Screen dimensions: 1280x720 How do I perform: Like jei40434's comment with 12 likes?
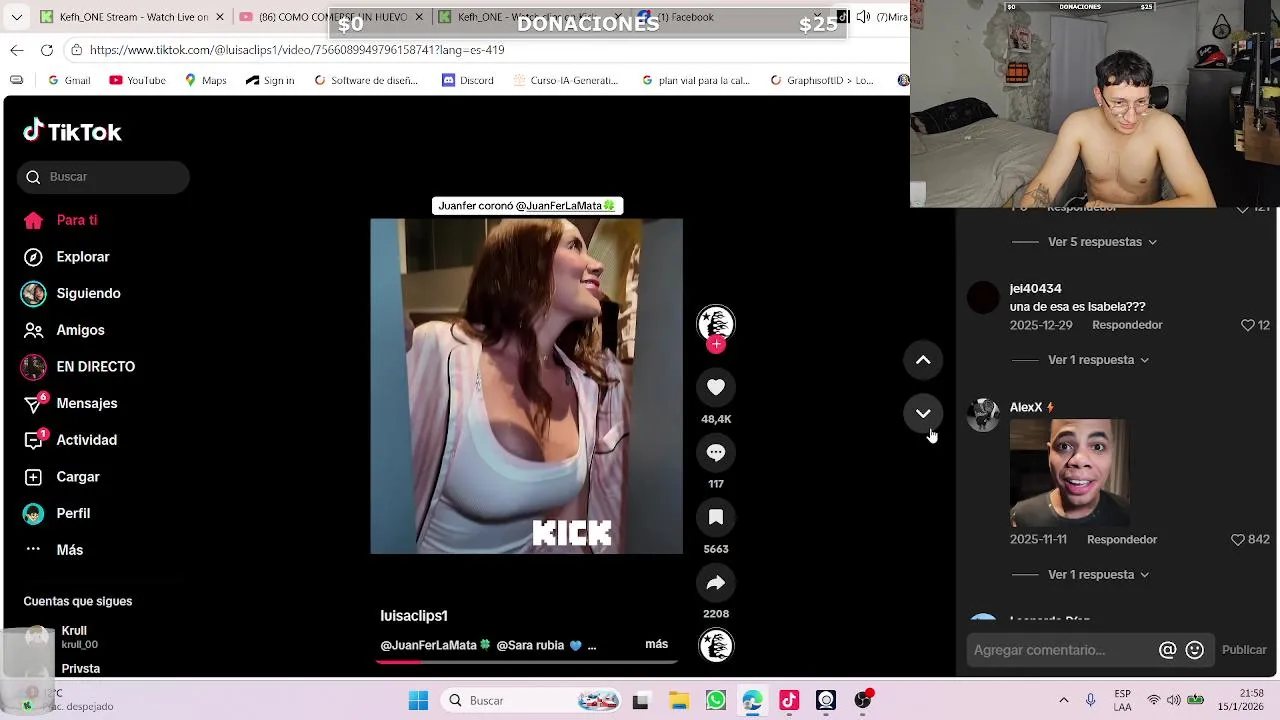1247,325
